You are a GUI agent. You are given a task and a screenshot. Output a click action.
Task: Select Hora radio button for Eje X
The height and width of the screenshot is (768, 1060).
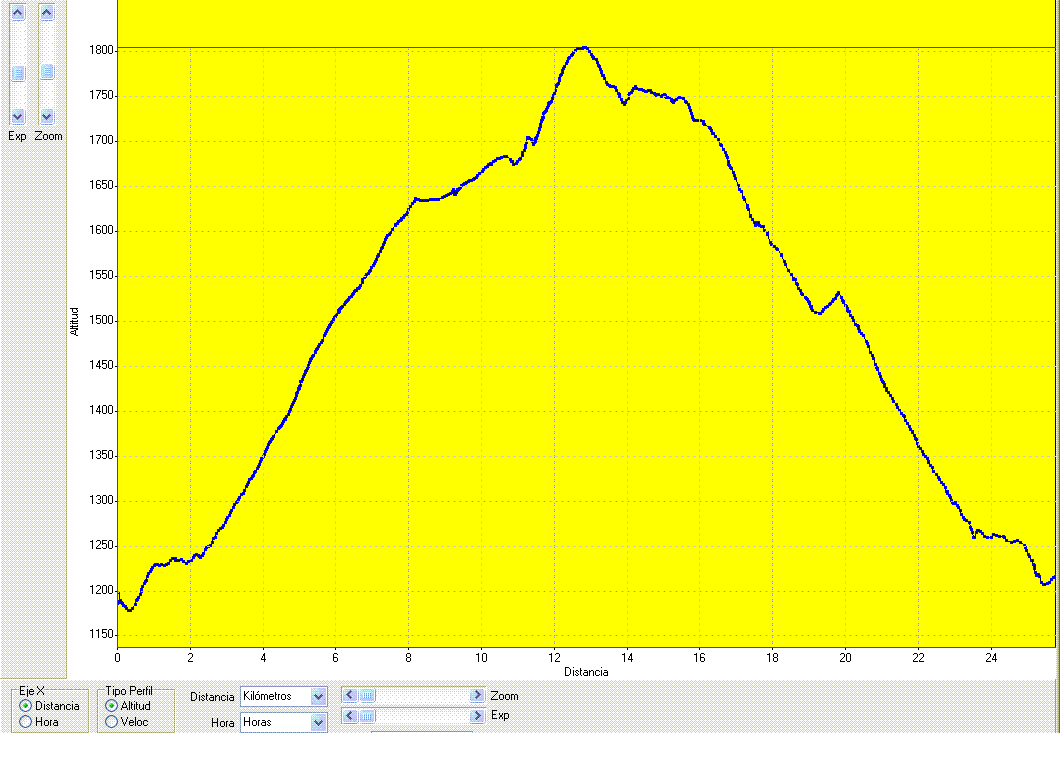(26, 721)
